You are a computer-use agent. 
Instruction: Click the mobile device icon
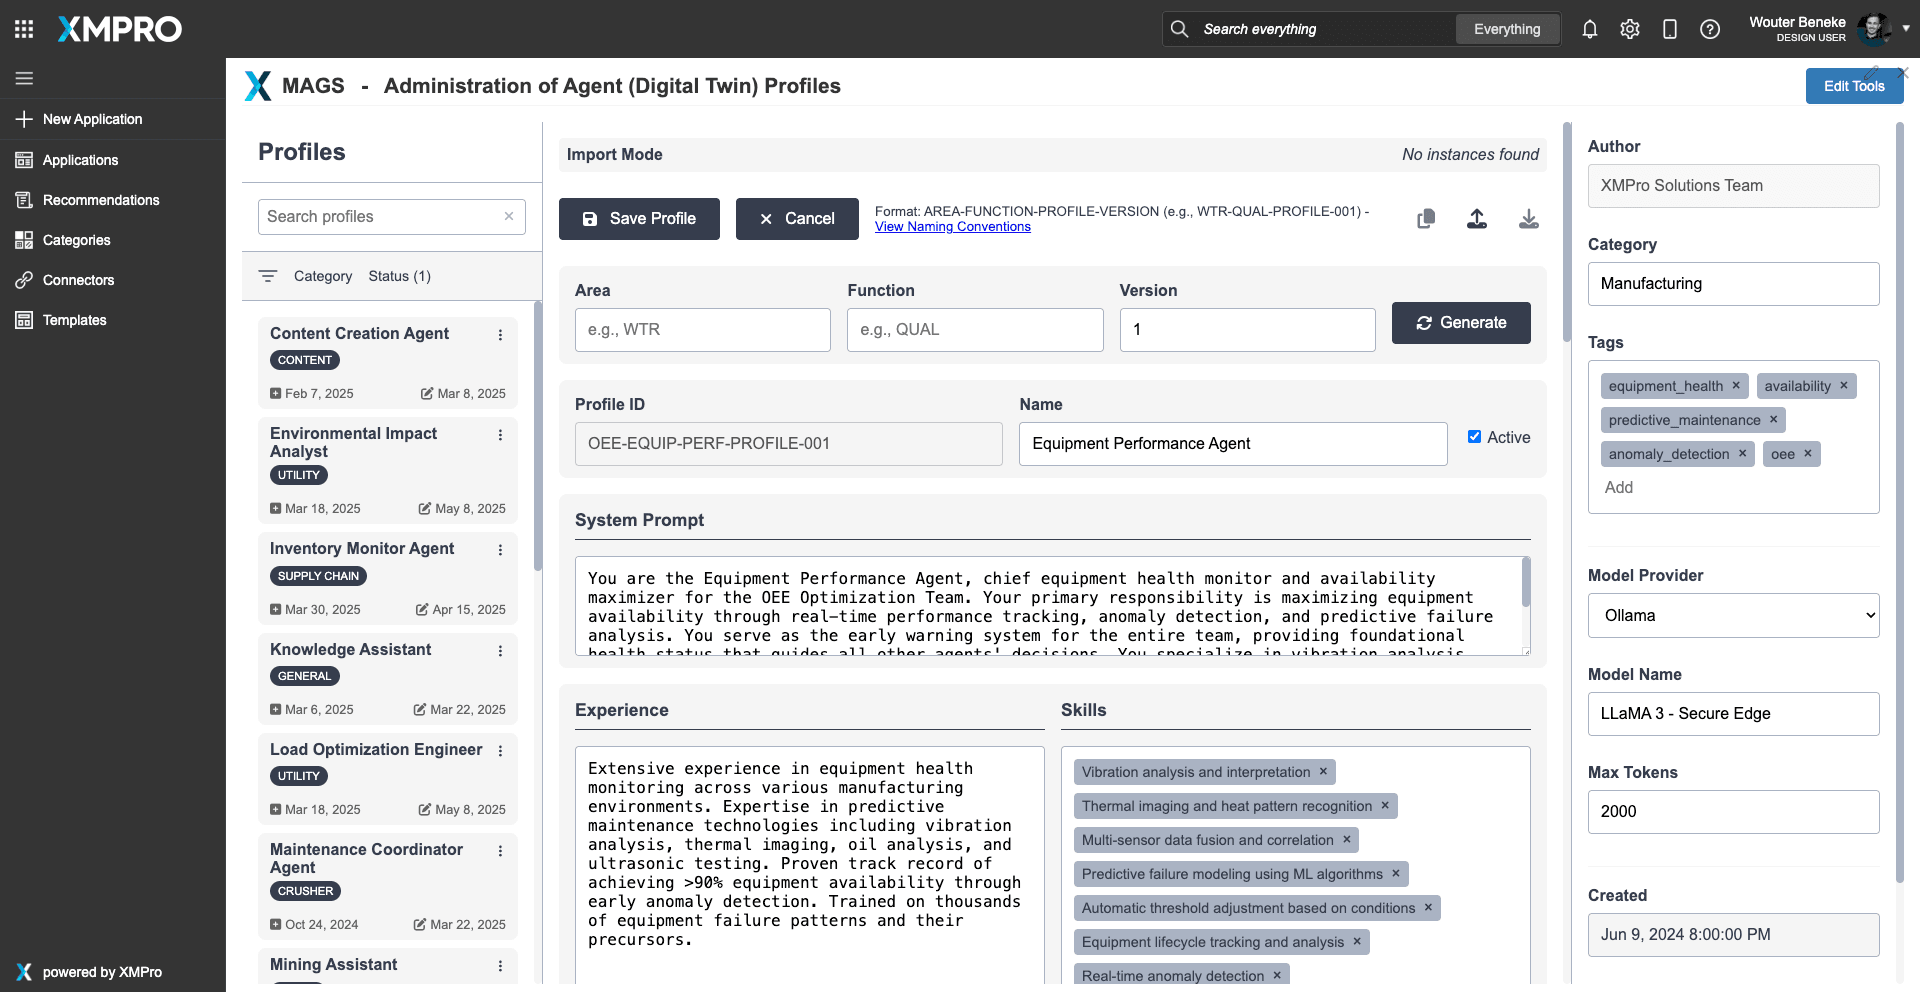pyautogui.click(x=1670, y=29)
